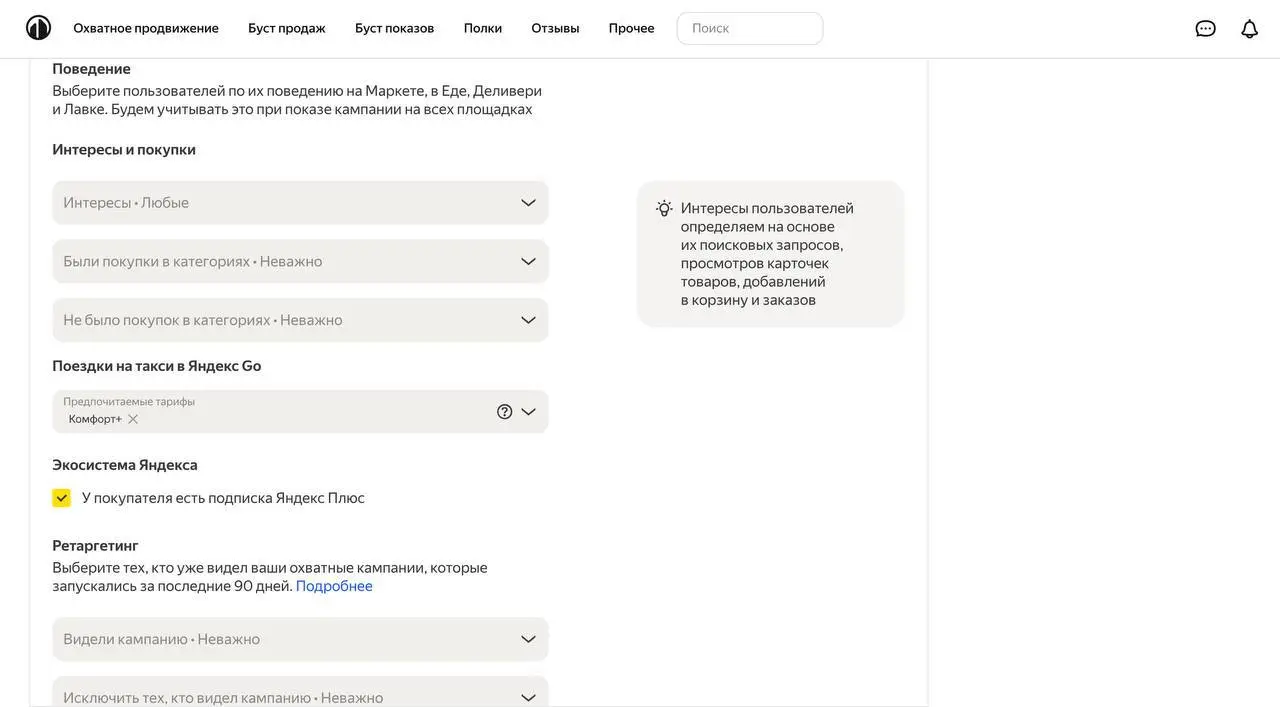Click the help question mark in tariffs field

click(x=505, y=412)
